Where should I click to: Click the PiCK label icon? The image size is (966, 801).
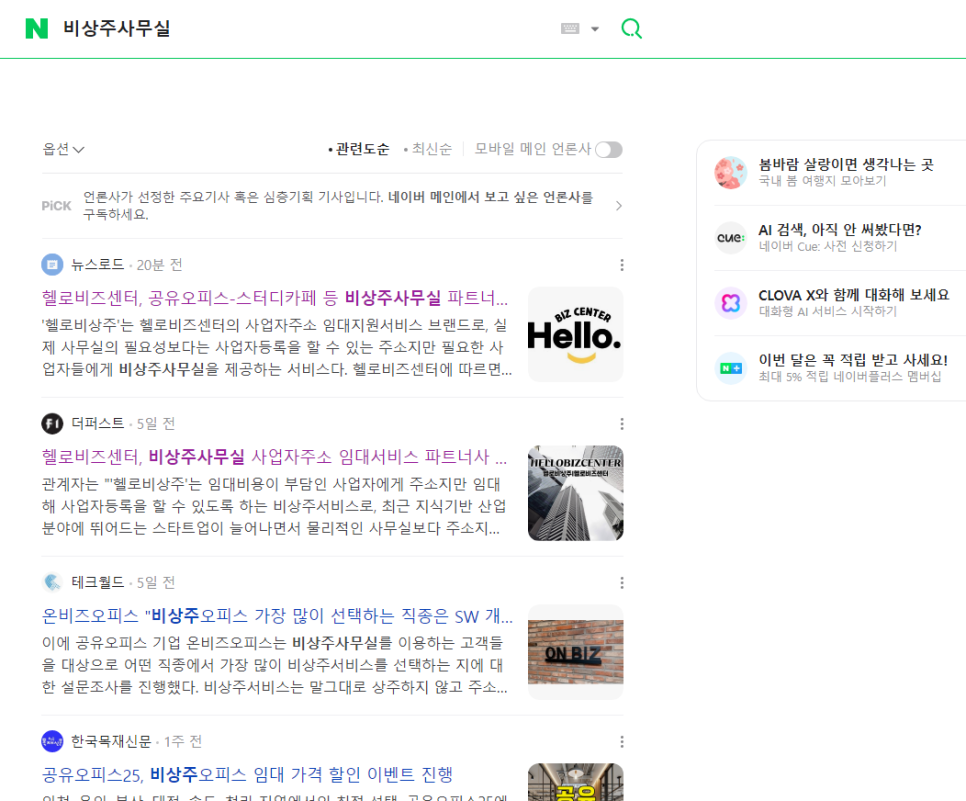[x=56, y=206]
